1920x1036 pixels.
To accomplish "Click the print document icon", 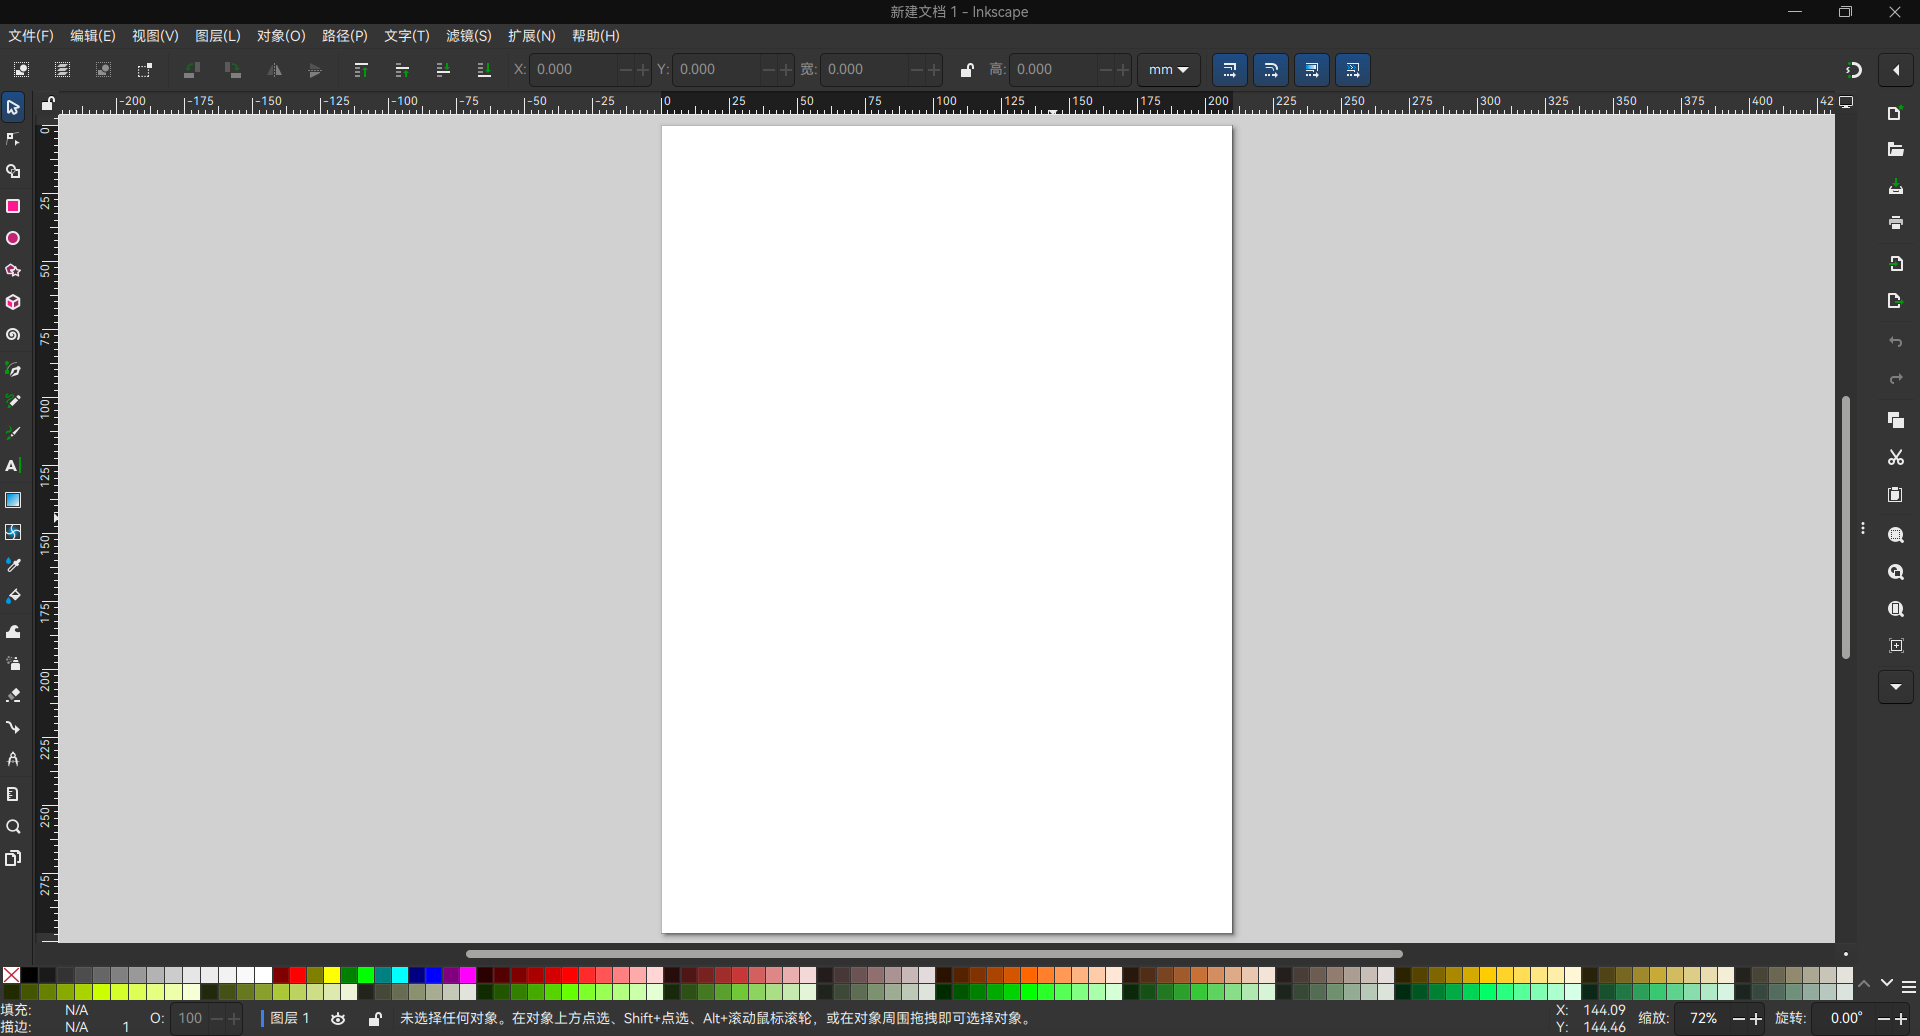I will coord(1895,223).
